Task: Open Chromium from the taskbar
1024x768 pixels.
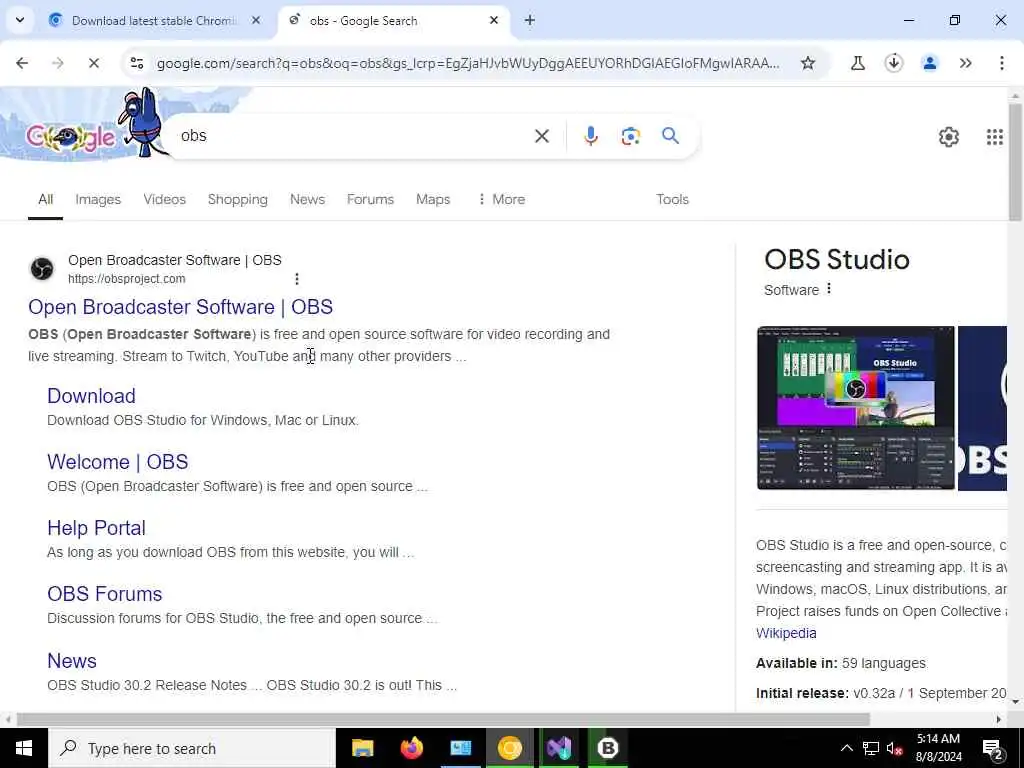Action: (x=509, y=748)
